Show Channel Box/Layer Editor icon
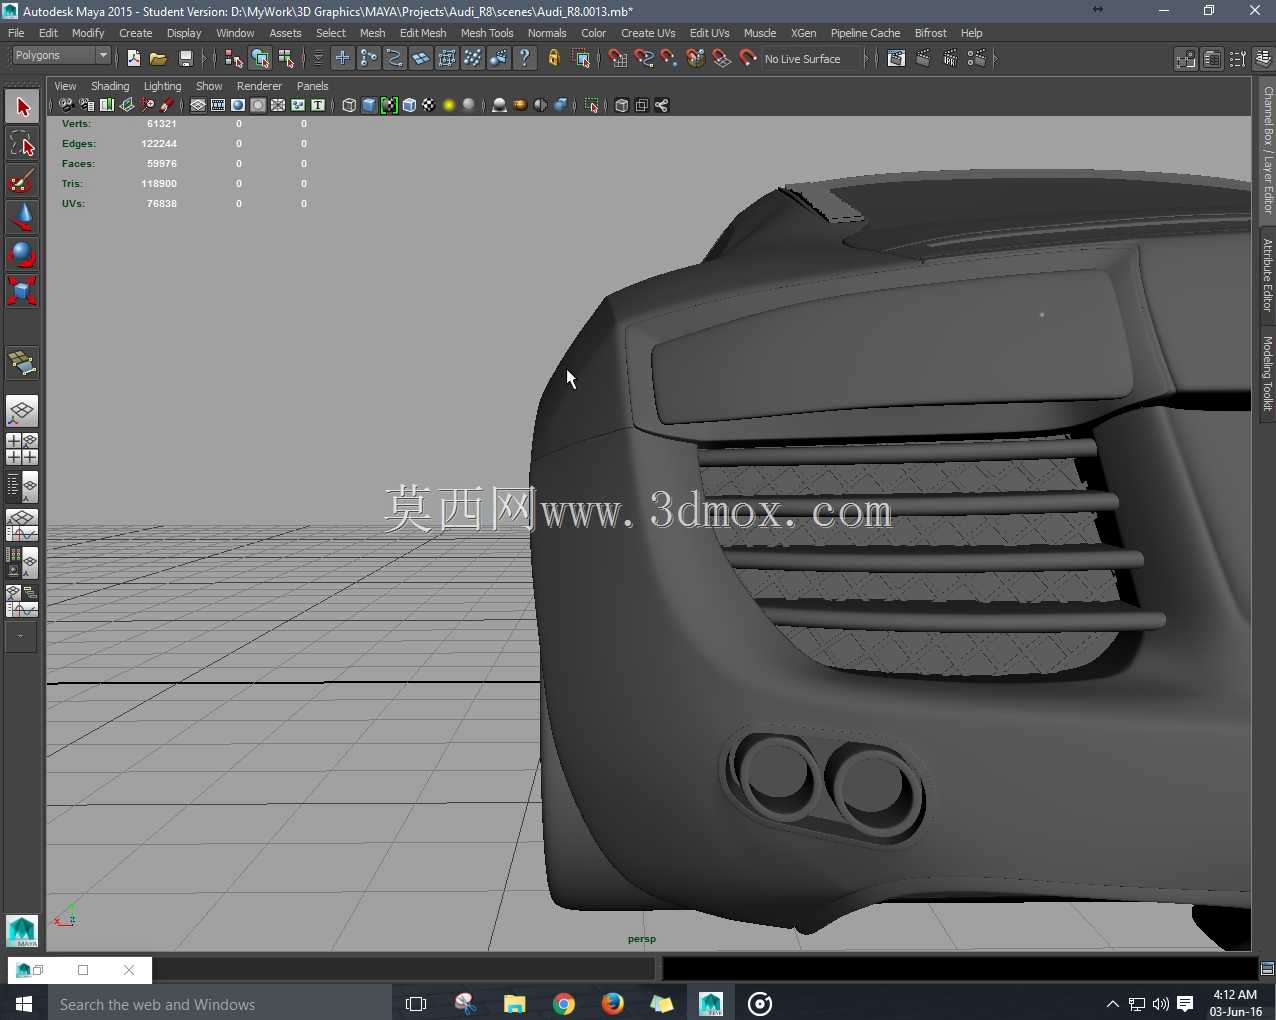Screen dimensions: 1276x1020 click(x=1263, y=59)
